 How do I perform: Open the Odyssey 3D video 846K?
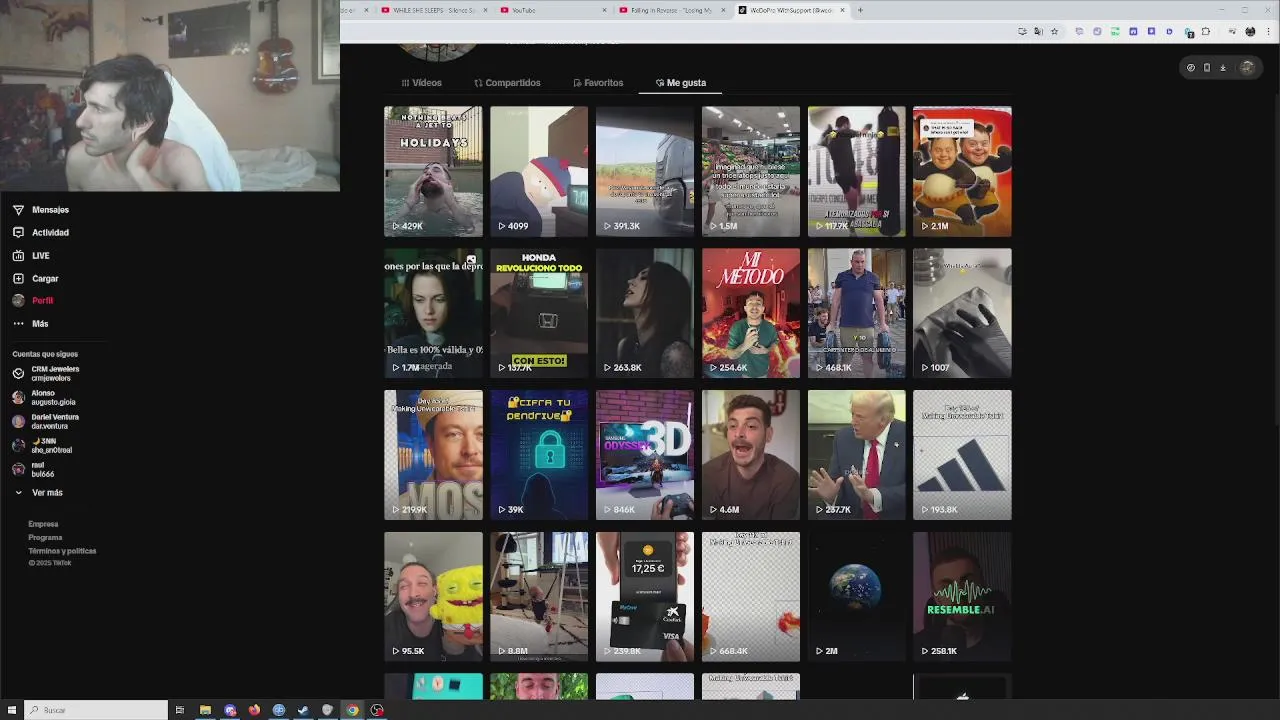coord(645,455)
